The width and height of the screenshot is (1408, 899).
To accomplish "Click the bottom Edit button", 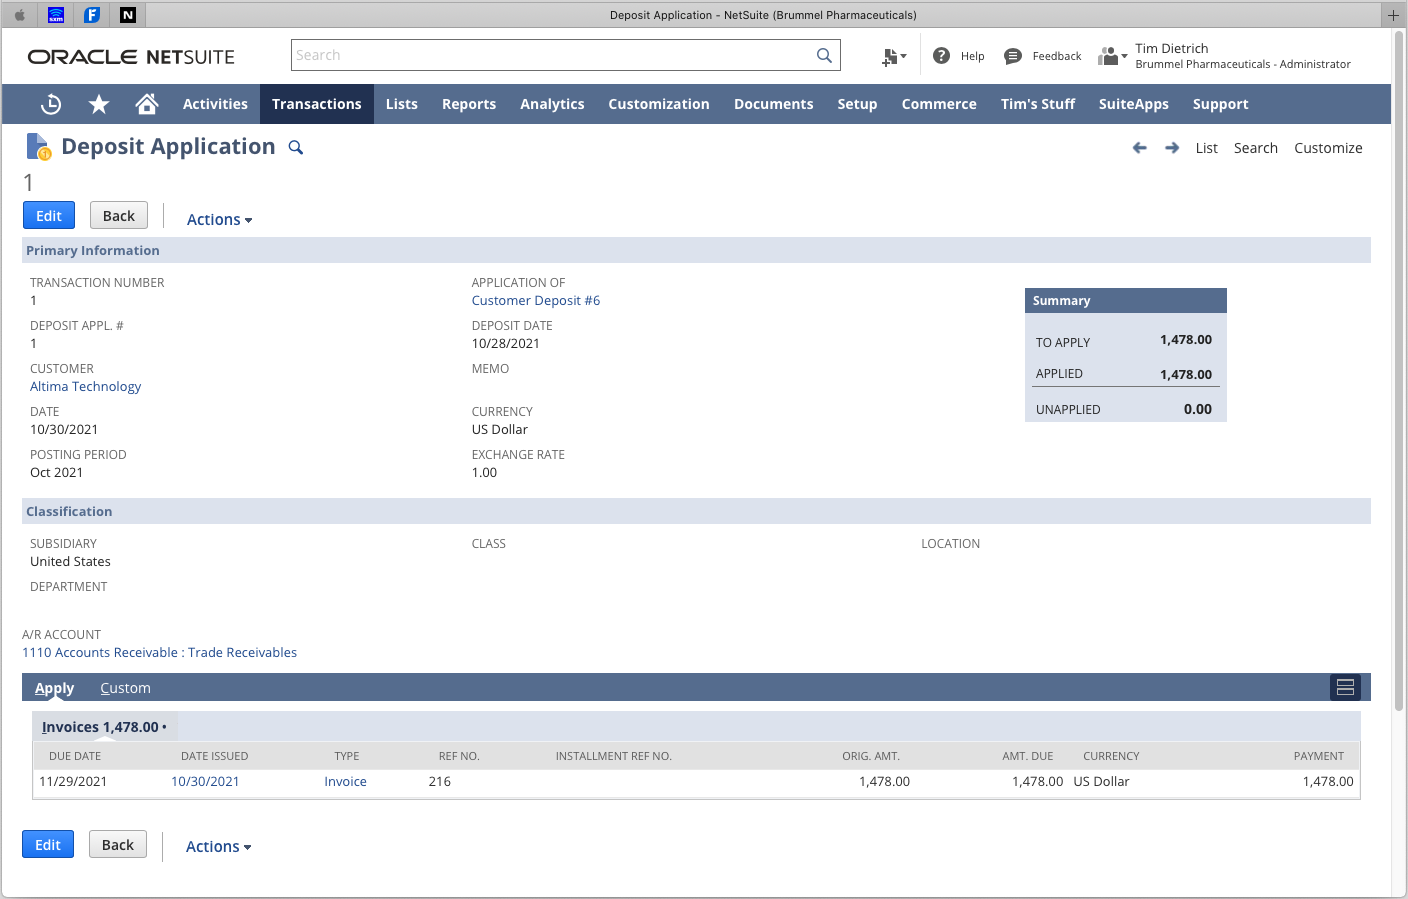I will 48,845.
